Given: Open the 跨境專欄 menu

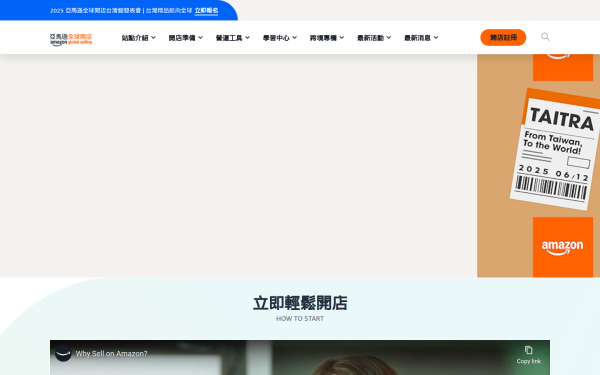Looking at the screenshot, I should [x=327, y=38].
